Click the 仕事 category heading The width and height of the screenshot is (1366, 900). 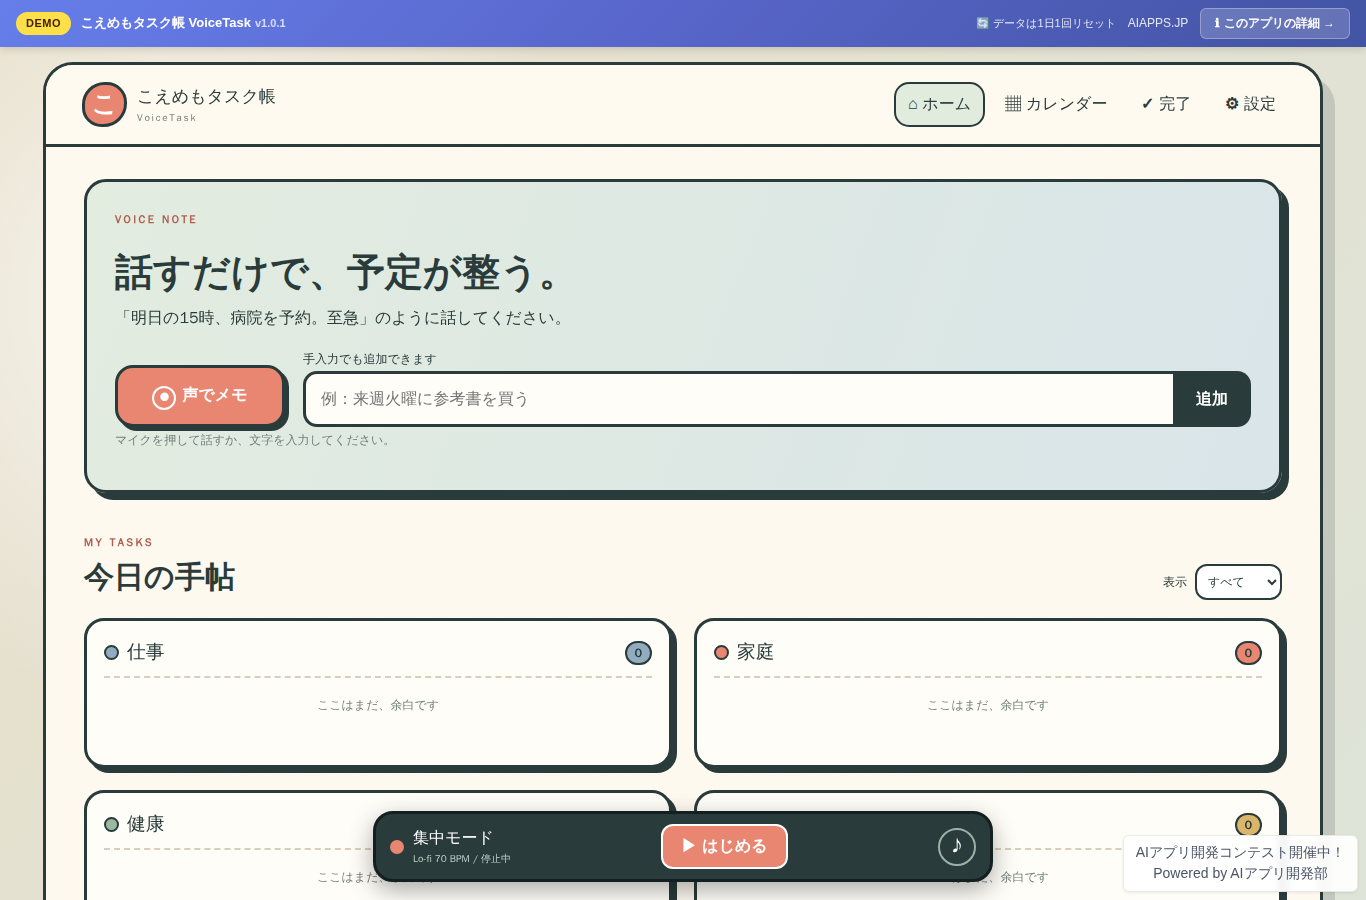pos(145,652)
